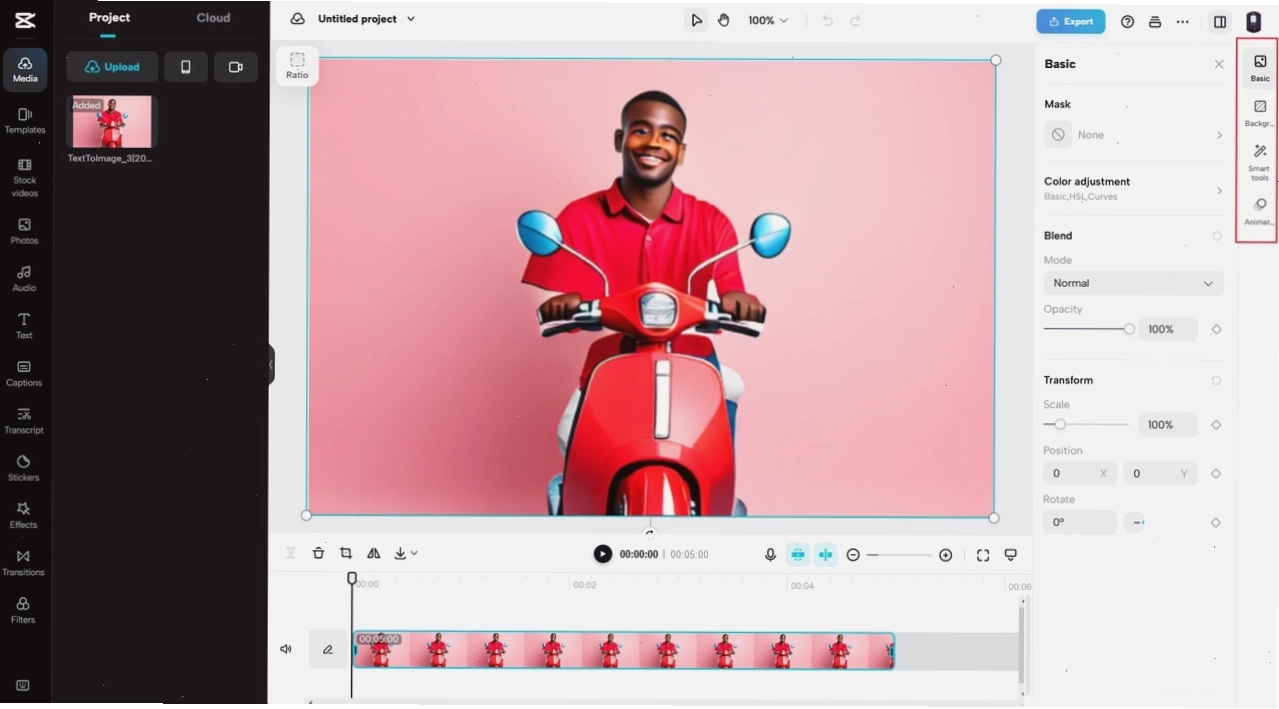Click keyboard shortcuts icon at sidebar bottom

point(23,686)
